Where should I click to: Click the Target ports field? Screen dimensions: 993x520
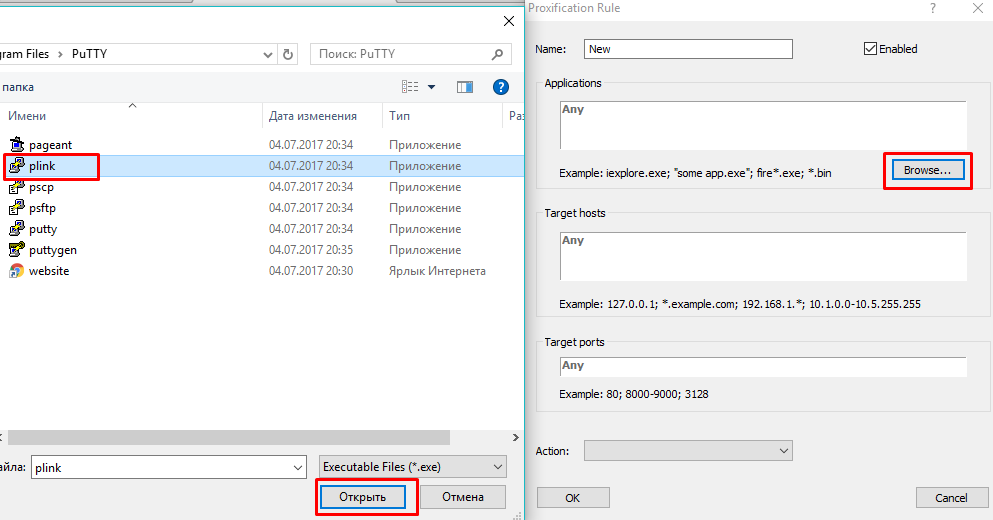[763, 367]
